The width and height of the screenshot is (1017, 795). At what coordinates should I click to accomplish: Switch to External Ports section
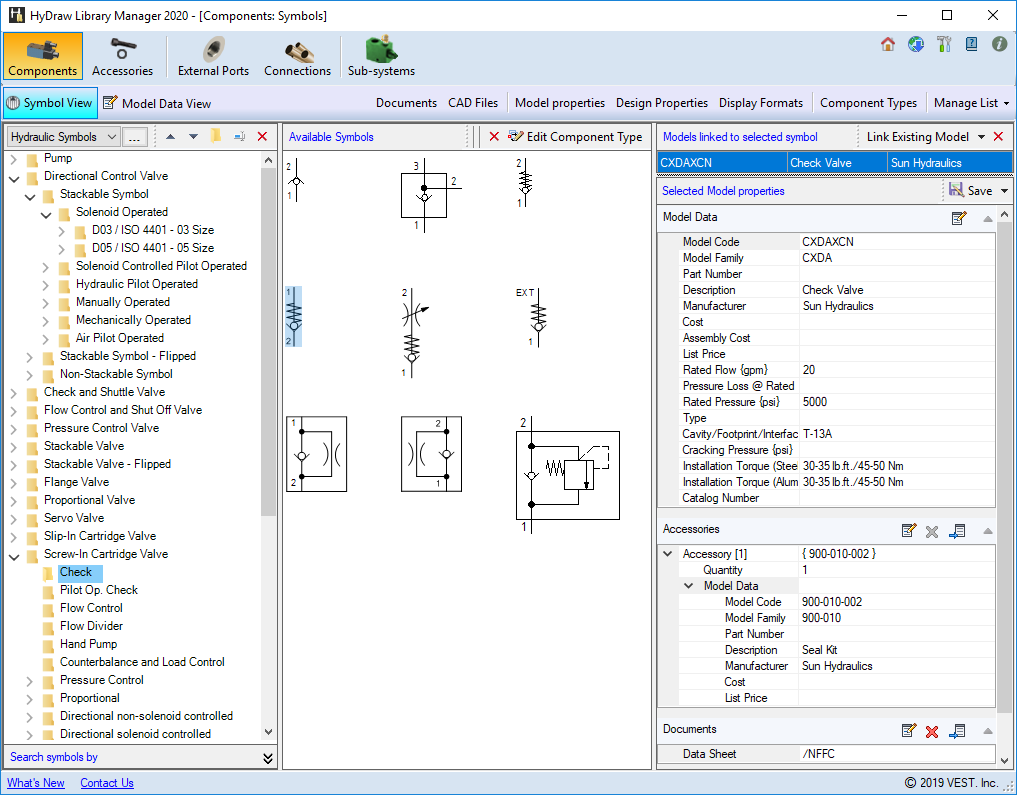click(x=213, y=58)
